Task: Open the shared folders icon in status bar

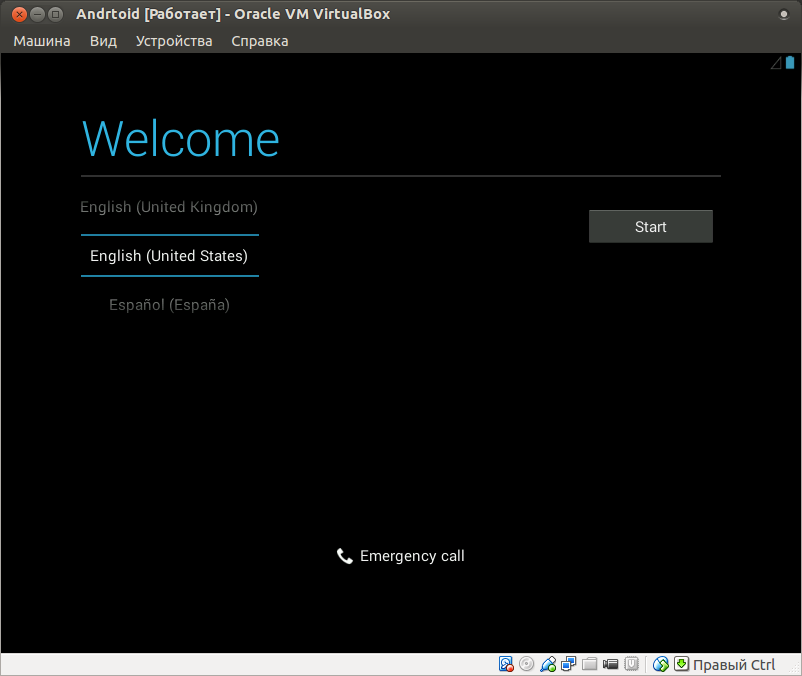Action: pos(589,664)
